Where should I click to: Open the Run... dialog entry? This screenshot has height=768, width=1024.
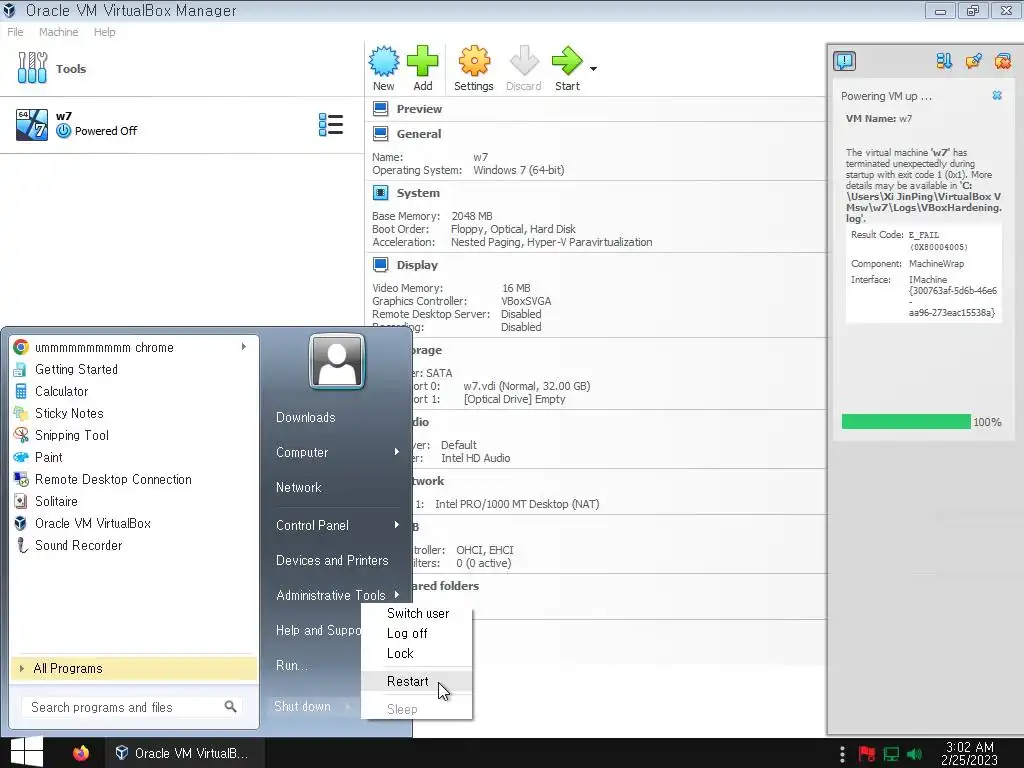coord(292,665)
